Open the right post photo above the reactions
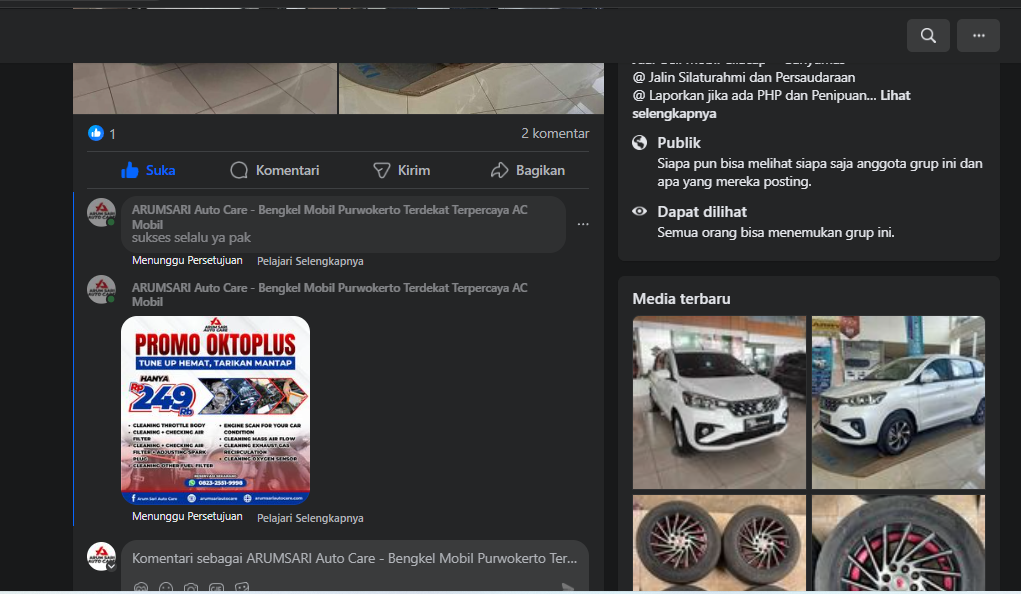 [471, 89]
